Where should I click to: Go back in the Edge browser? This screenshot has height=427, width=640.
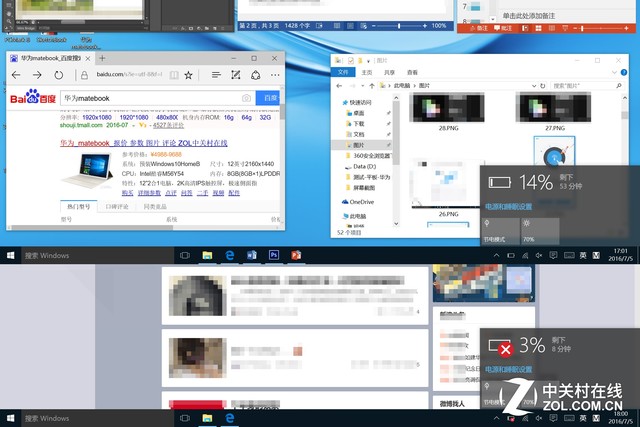pos(16,75)
